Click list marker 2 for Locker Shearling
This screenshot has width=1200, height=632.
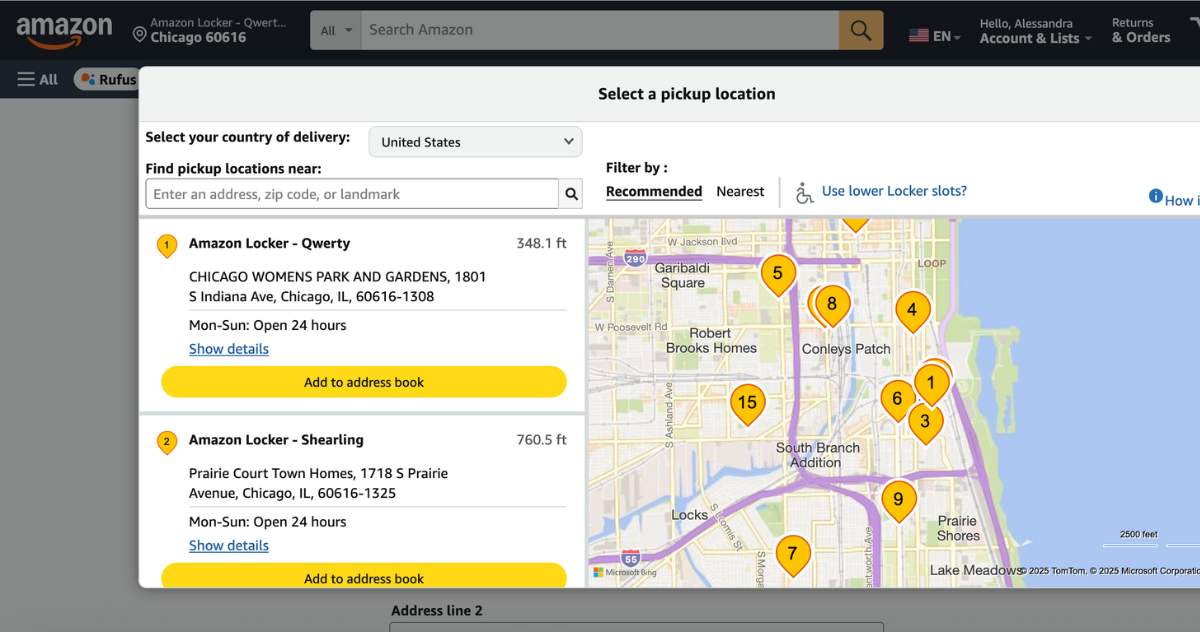(x=167, y=442)
